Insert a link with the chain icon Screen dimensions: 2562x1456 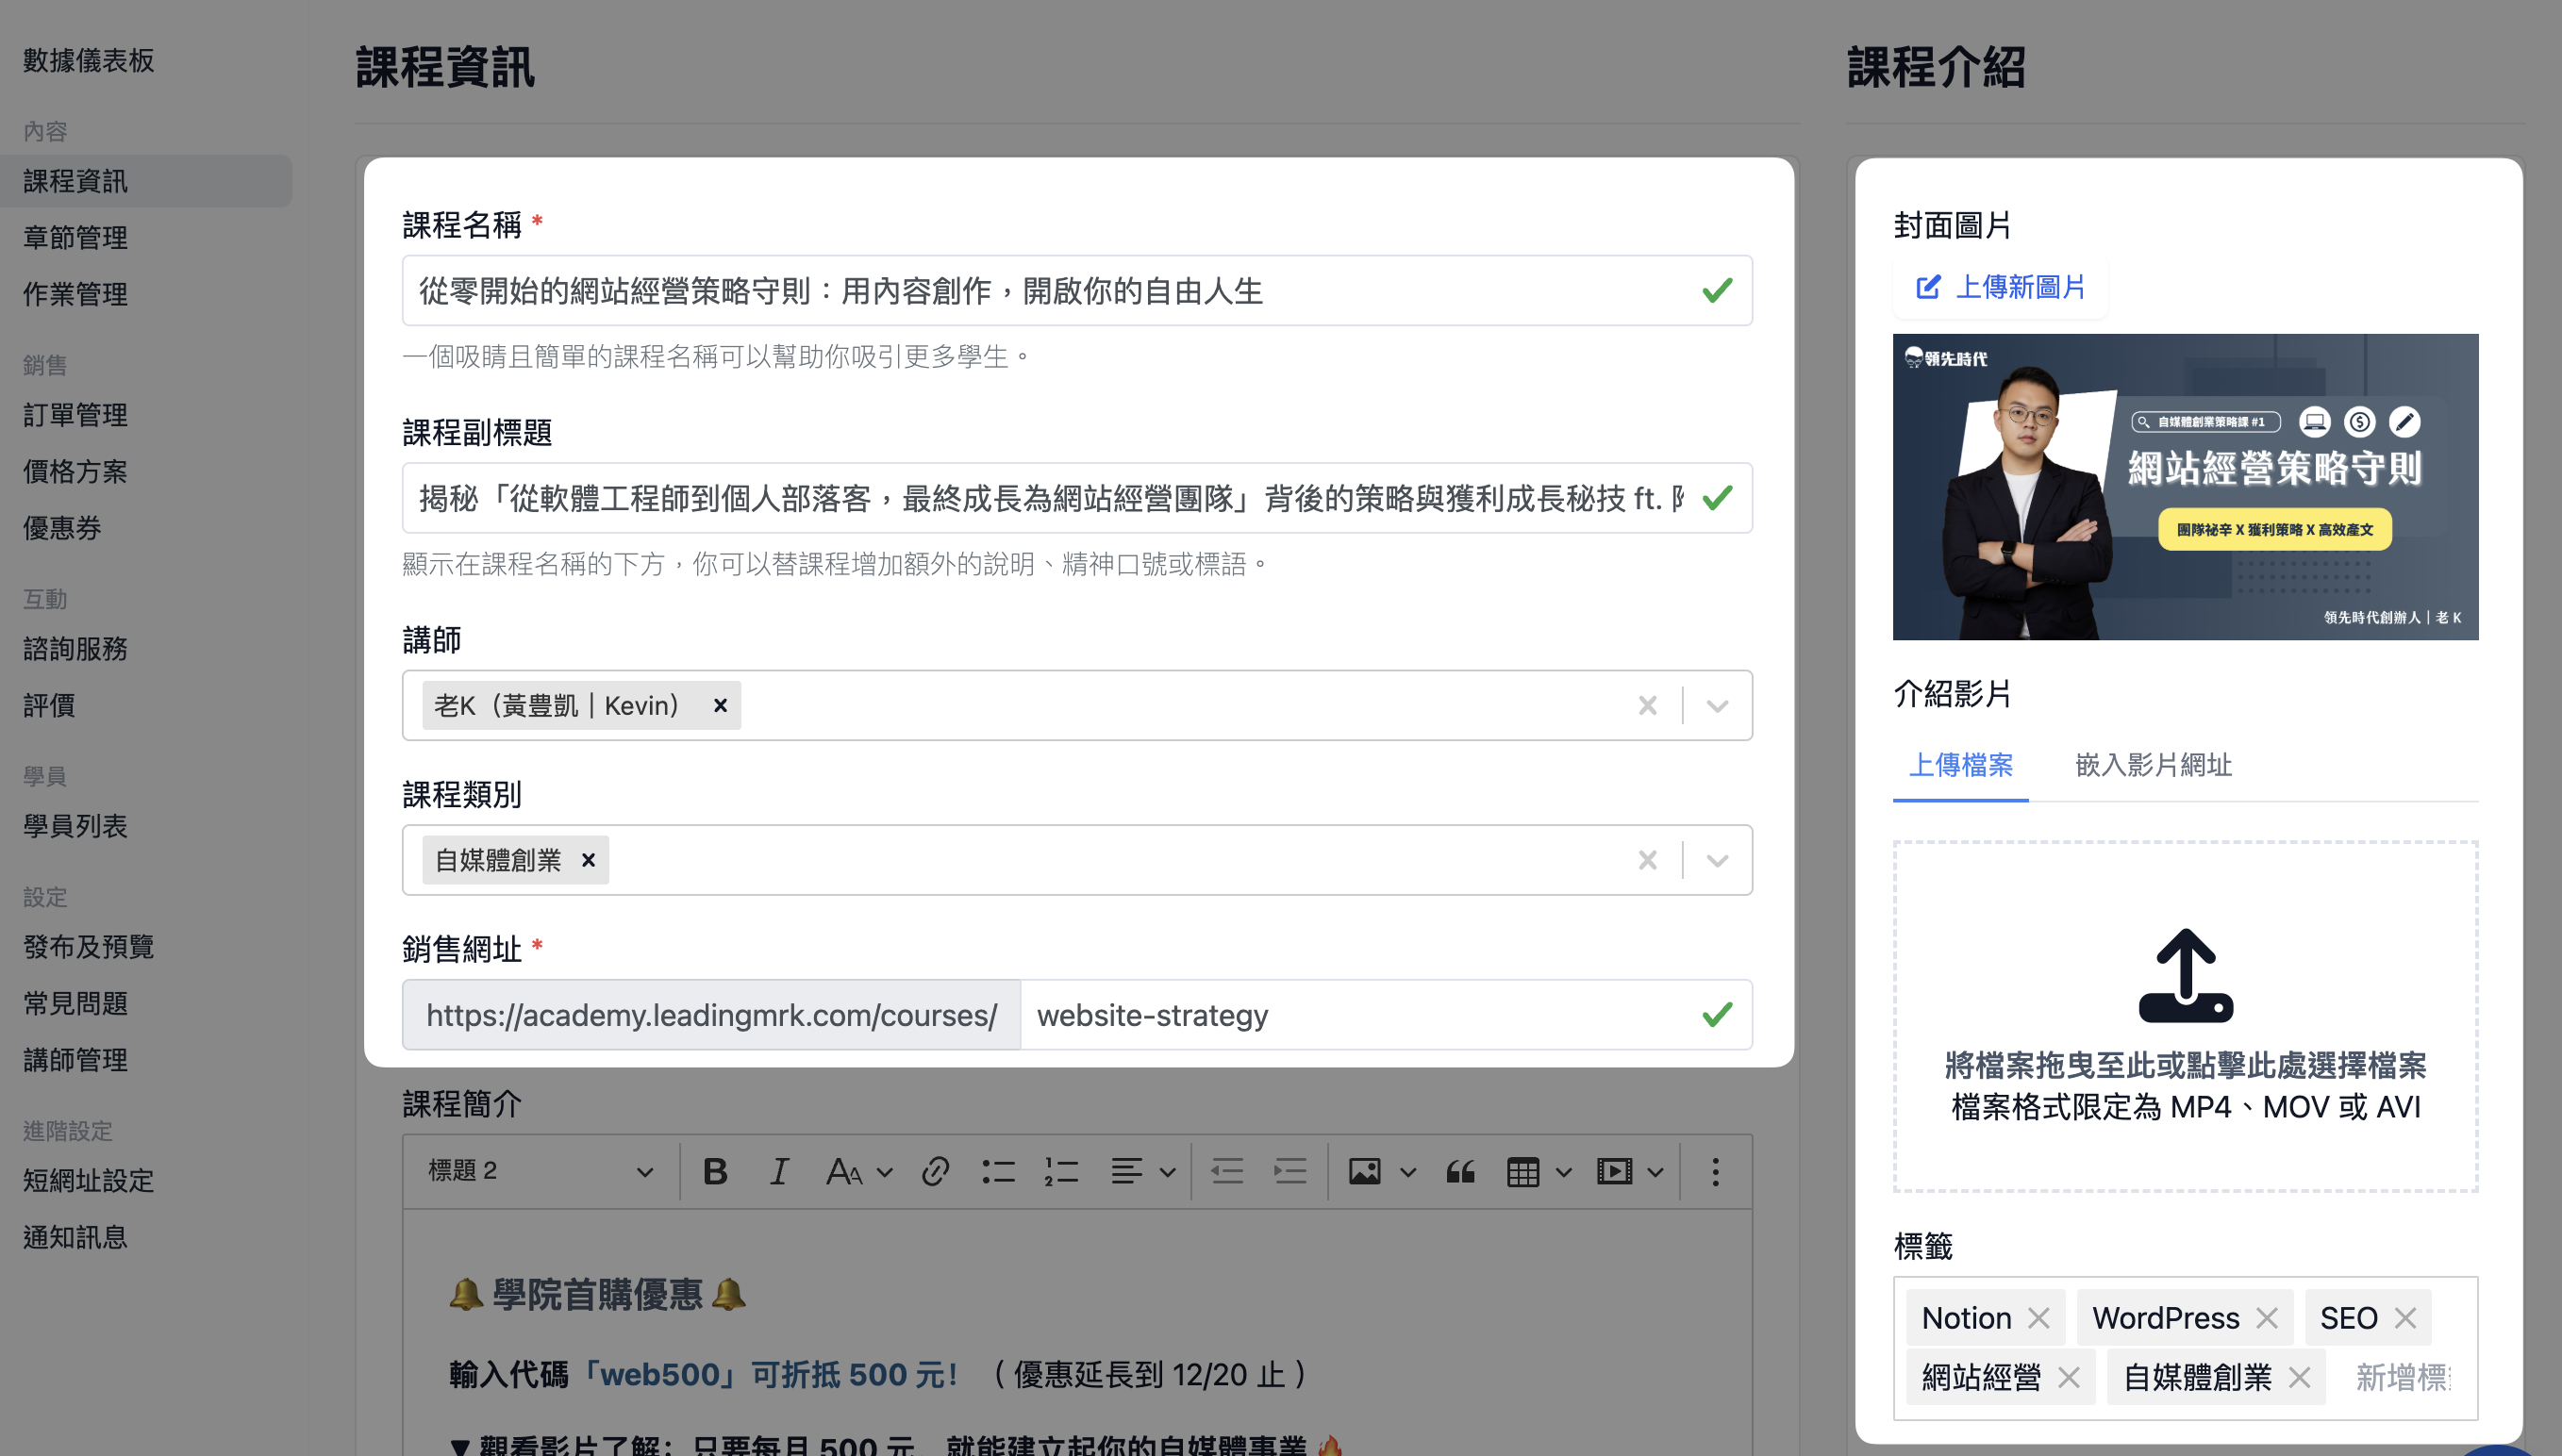(935, 1171)
